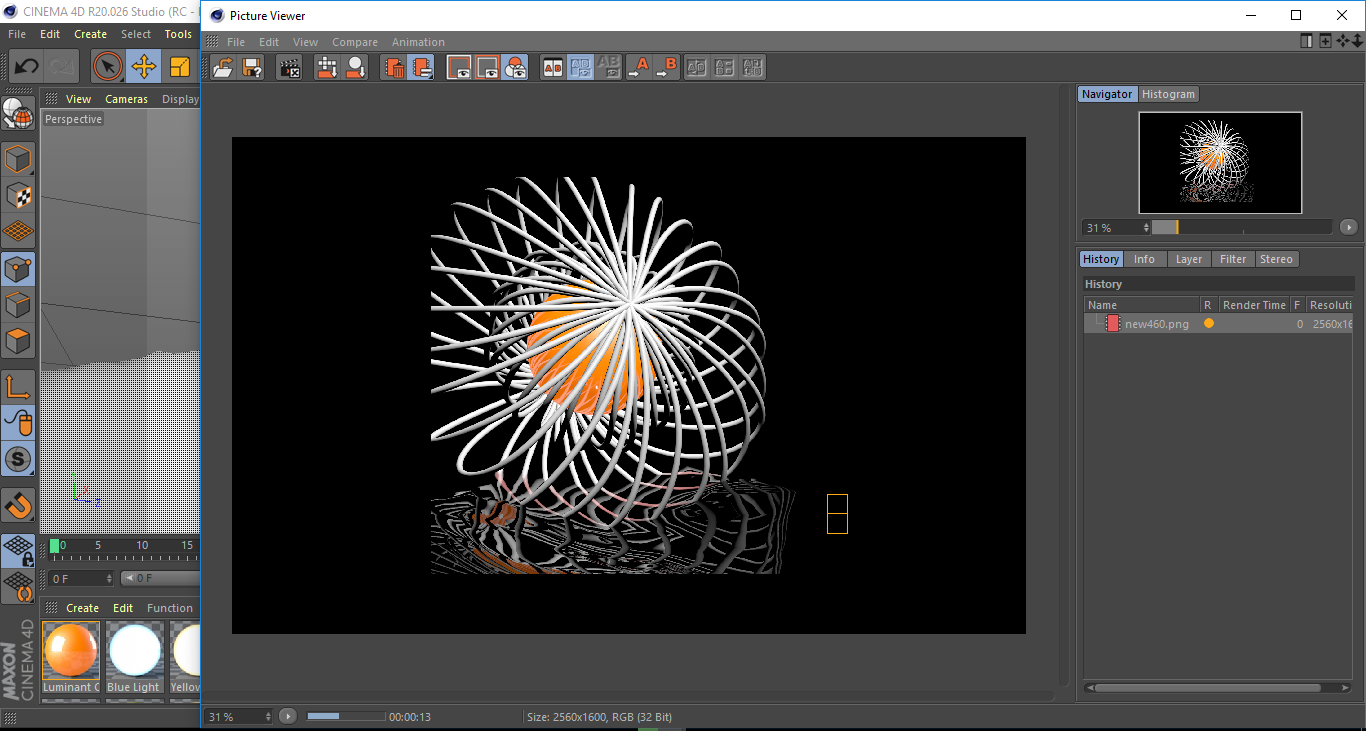This screenshot has width=1366, height=731.
Task: Click the 0 F current frame field
Action: (x=81, y=578)
